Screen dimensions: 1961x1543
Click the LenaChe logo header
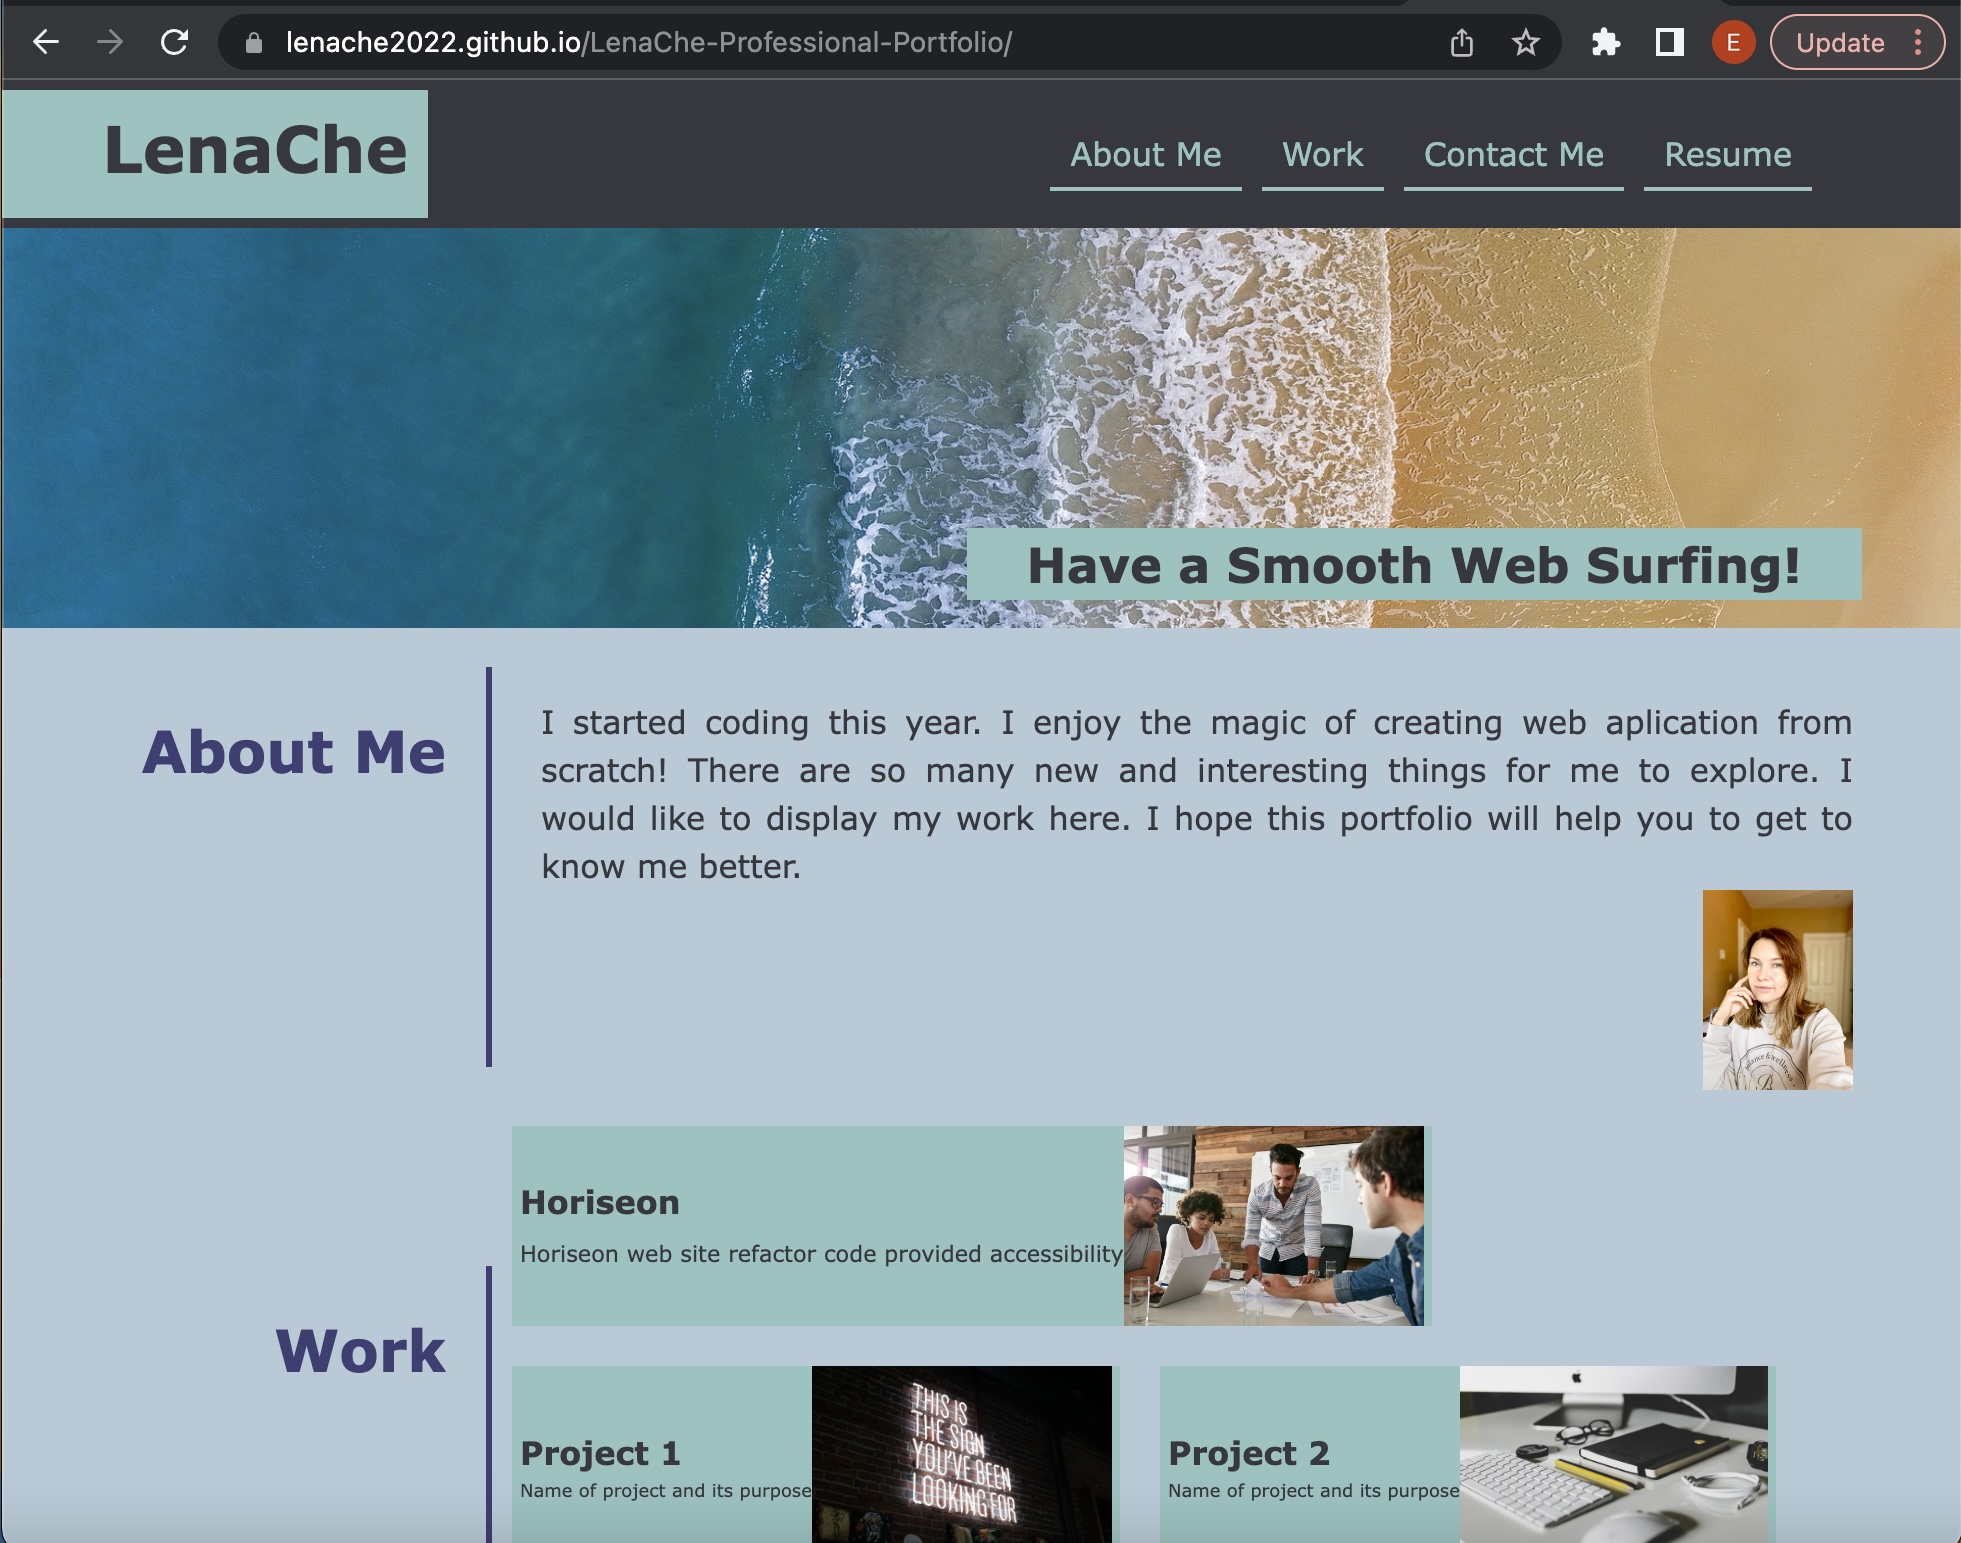pyautogui.click(x=257, y=150)
